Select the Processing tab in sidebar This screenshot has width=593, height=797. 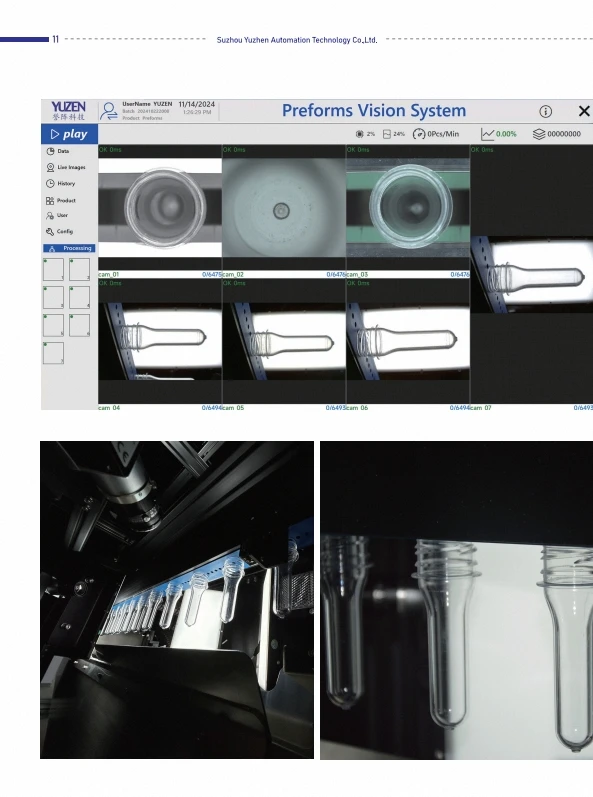pyautogui.click(x=69, y=248)
